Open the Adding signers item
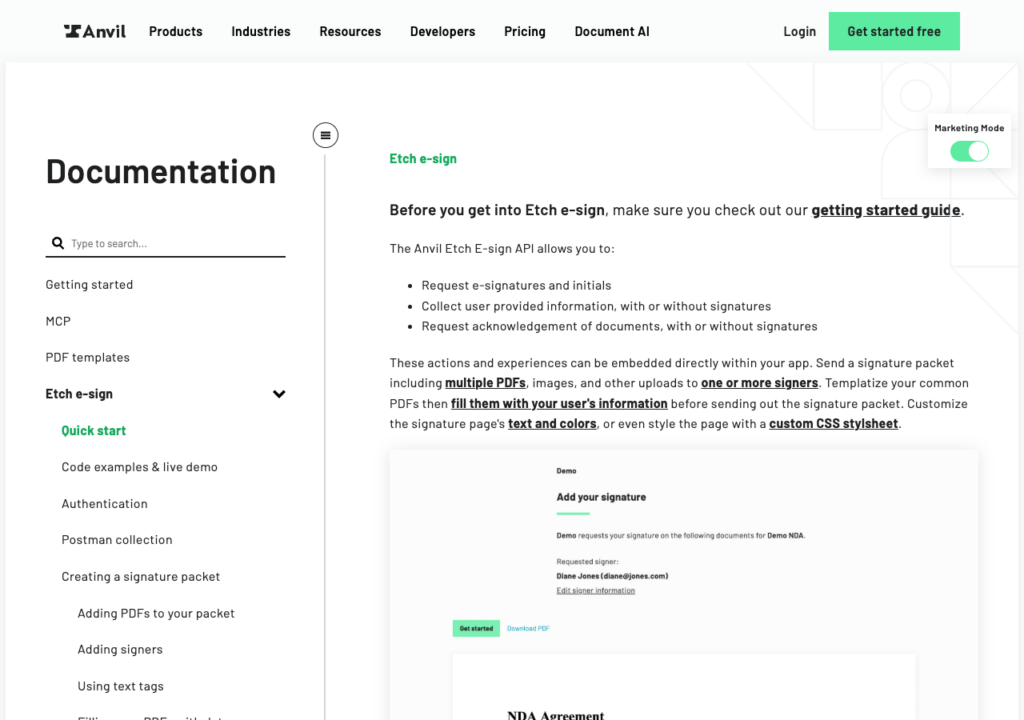 (120, 649)
